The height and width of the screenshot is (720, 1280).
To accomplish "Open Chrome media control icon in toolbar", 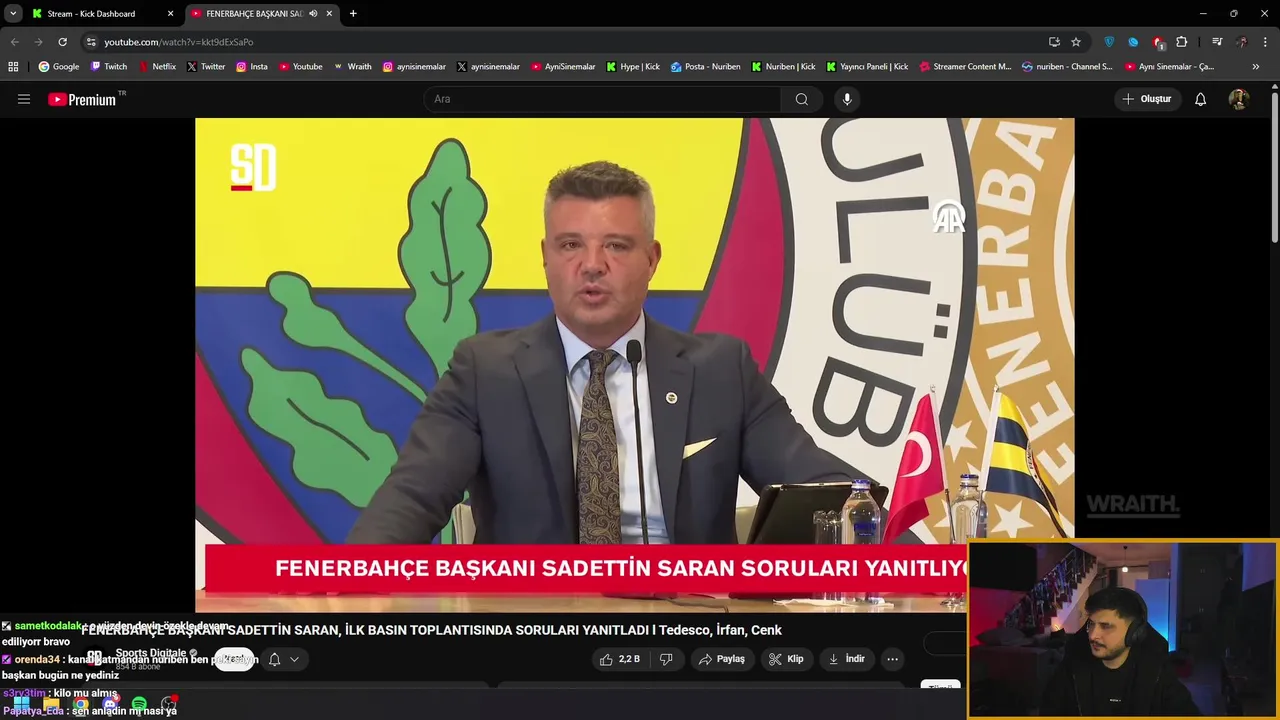I will click(x=1217, y=42).
